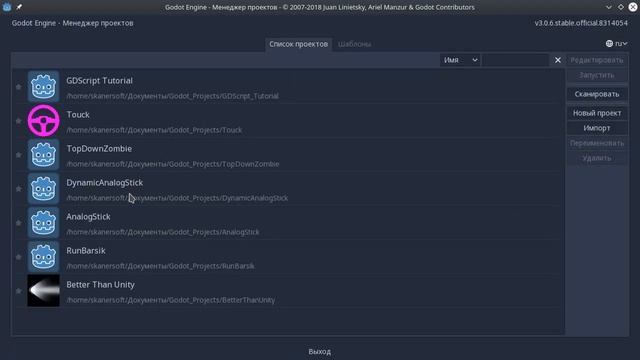This screenshot has width=640, height=360.
Task: Click the Better Than Unity thumbnail
Action: [43, 291]
